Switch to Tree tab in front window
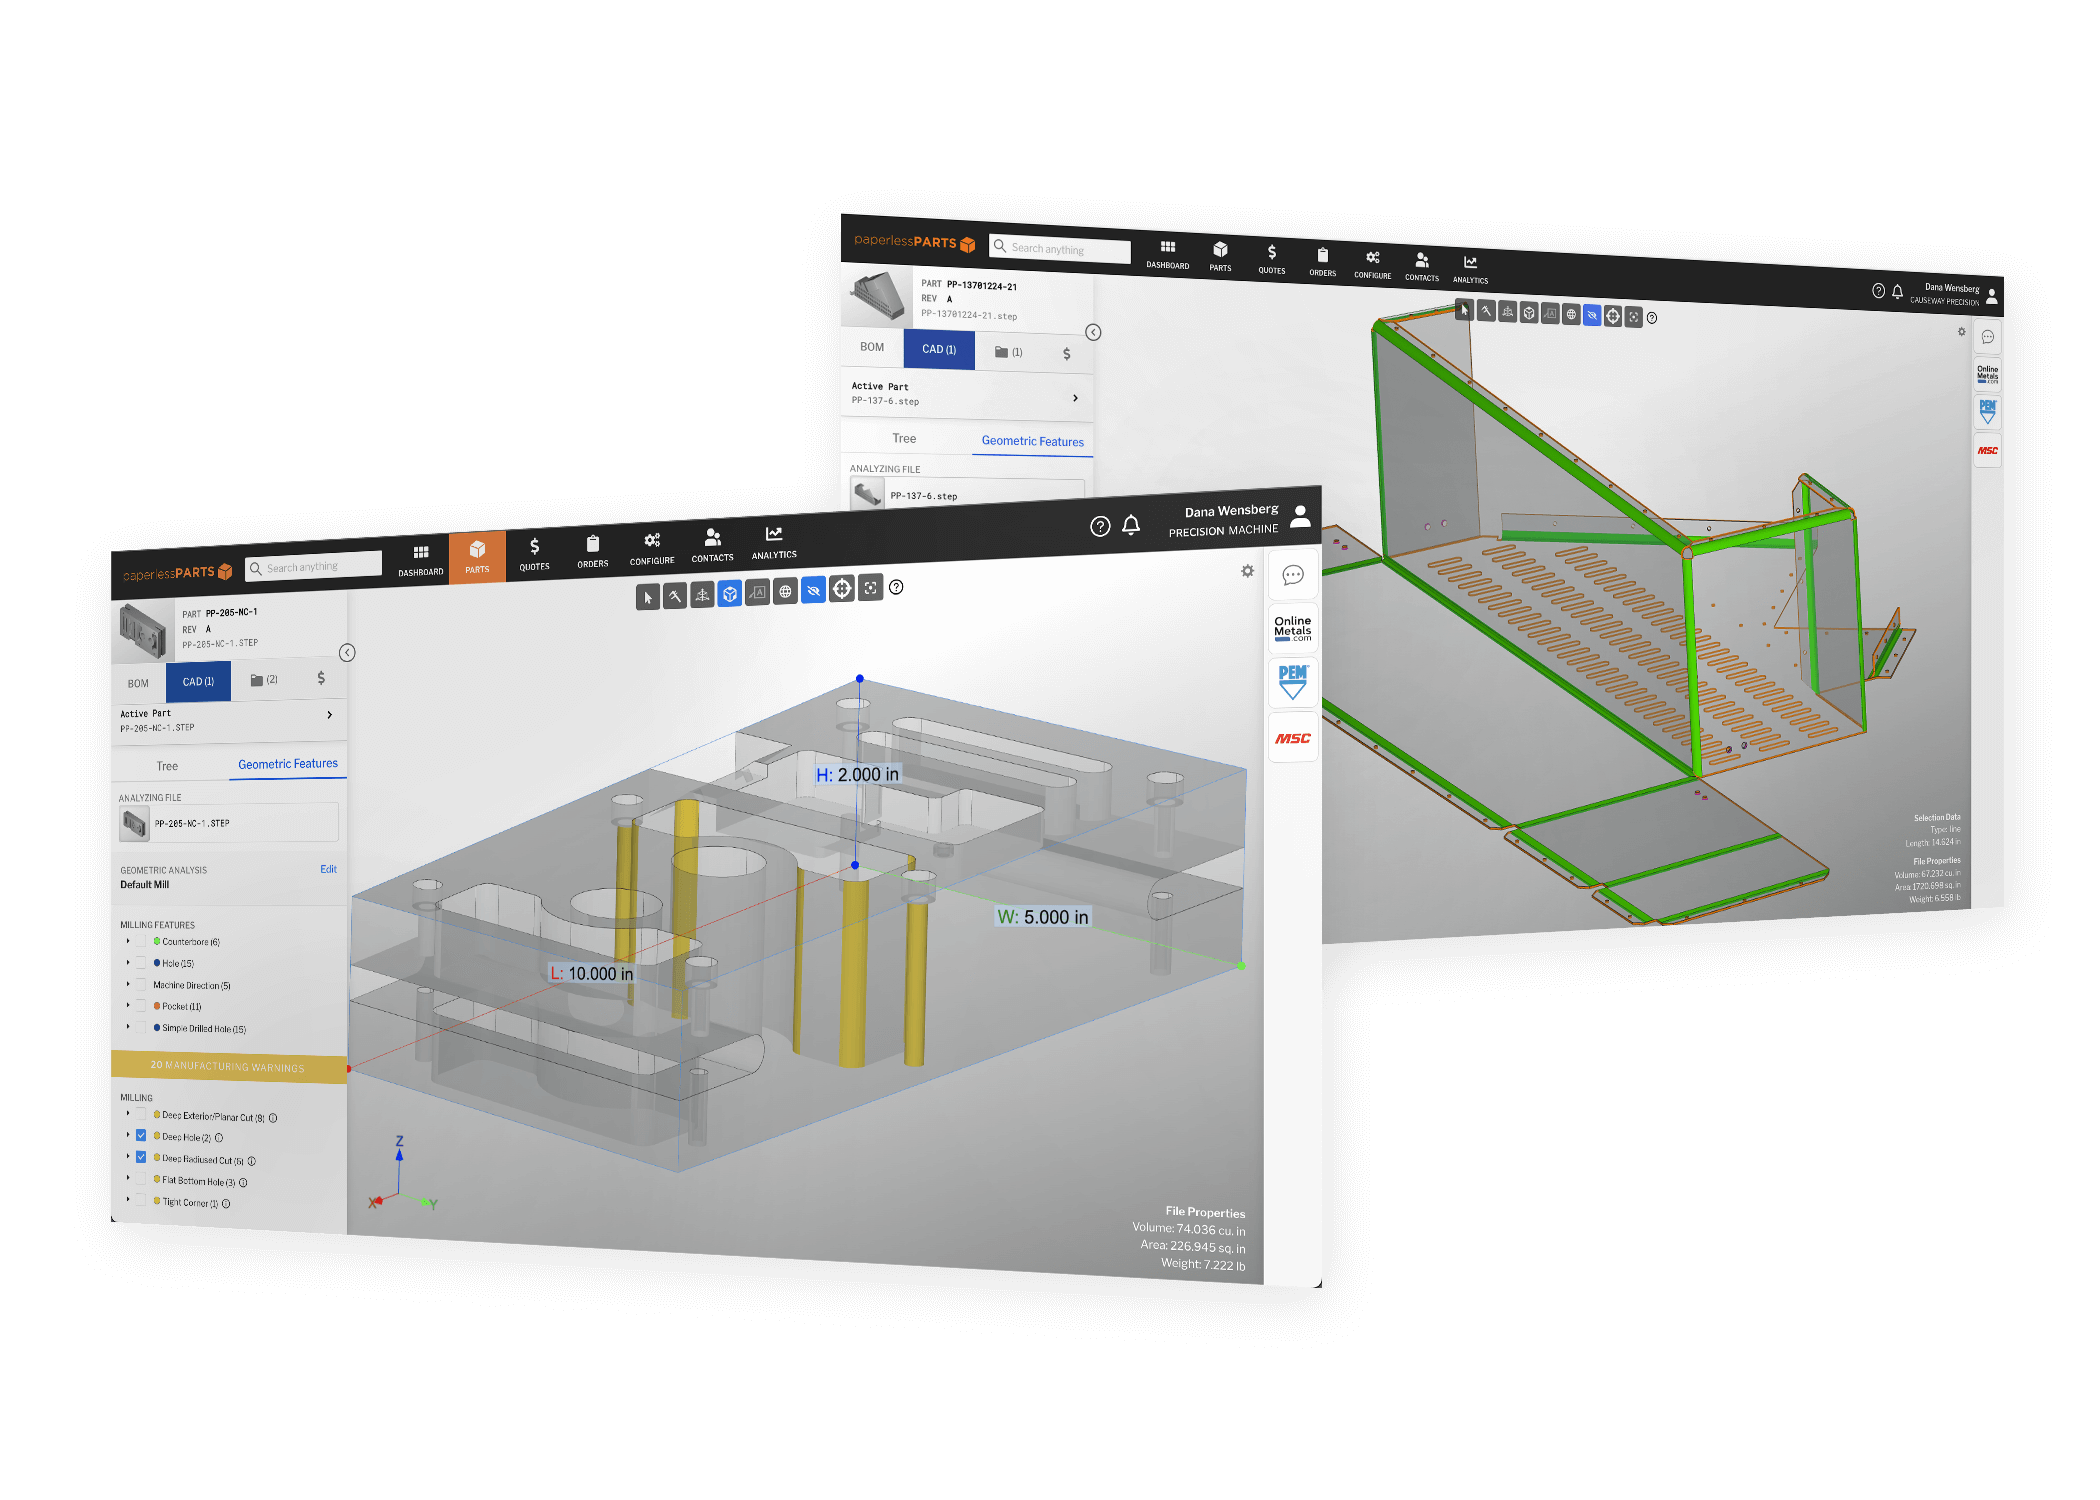The image size is (2100, 1500). tap(167, 766)
